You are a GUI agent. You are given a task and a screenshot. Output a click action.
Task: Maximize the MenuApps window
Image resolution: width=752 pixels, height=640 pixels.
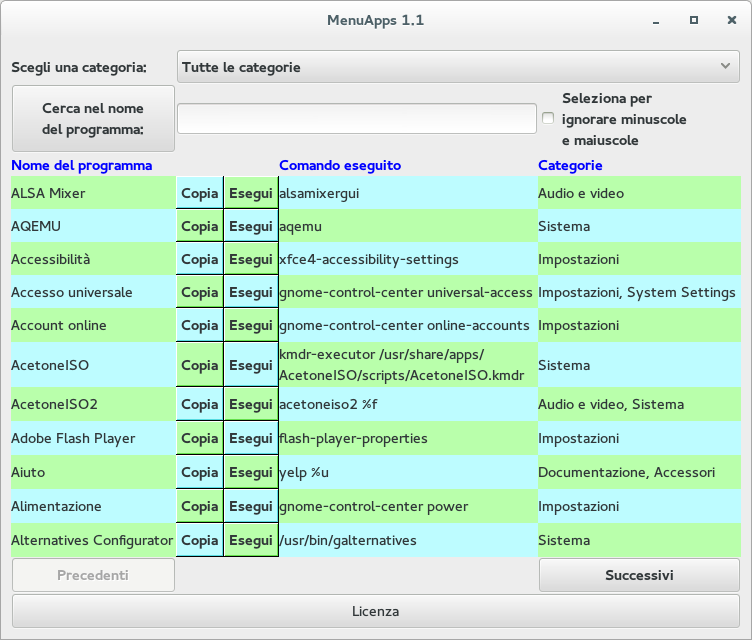[x=693, y=20]
